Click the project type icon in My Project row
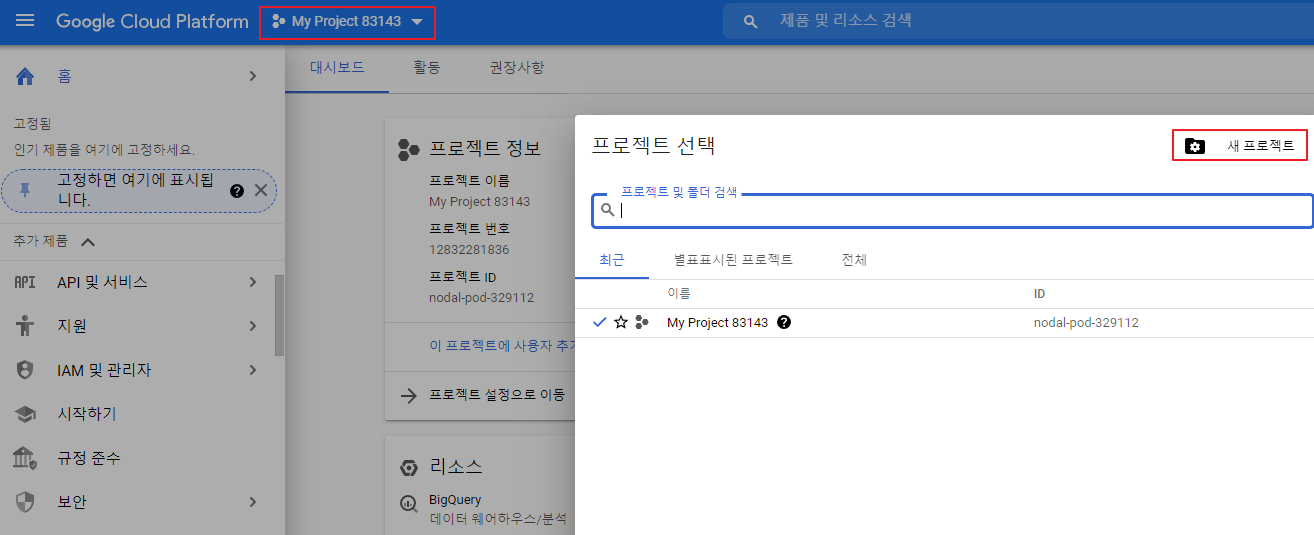Image resolution: width=1314 pixels, height=535 pixels. tap(642, 322)
